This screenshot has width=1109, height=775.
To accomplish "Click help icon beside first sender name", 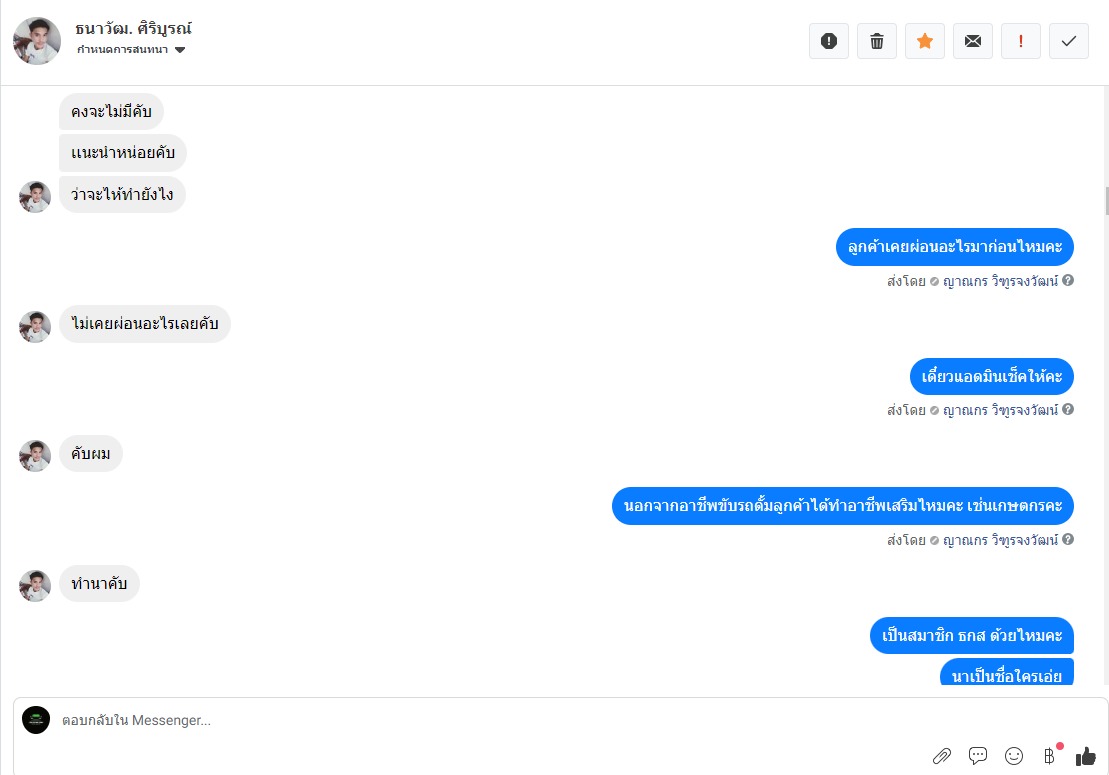I will point(1068,281).
